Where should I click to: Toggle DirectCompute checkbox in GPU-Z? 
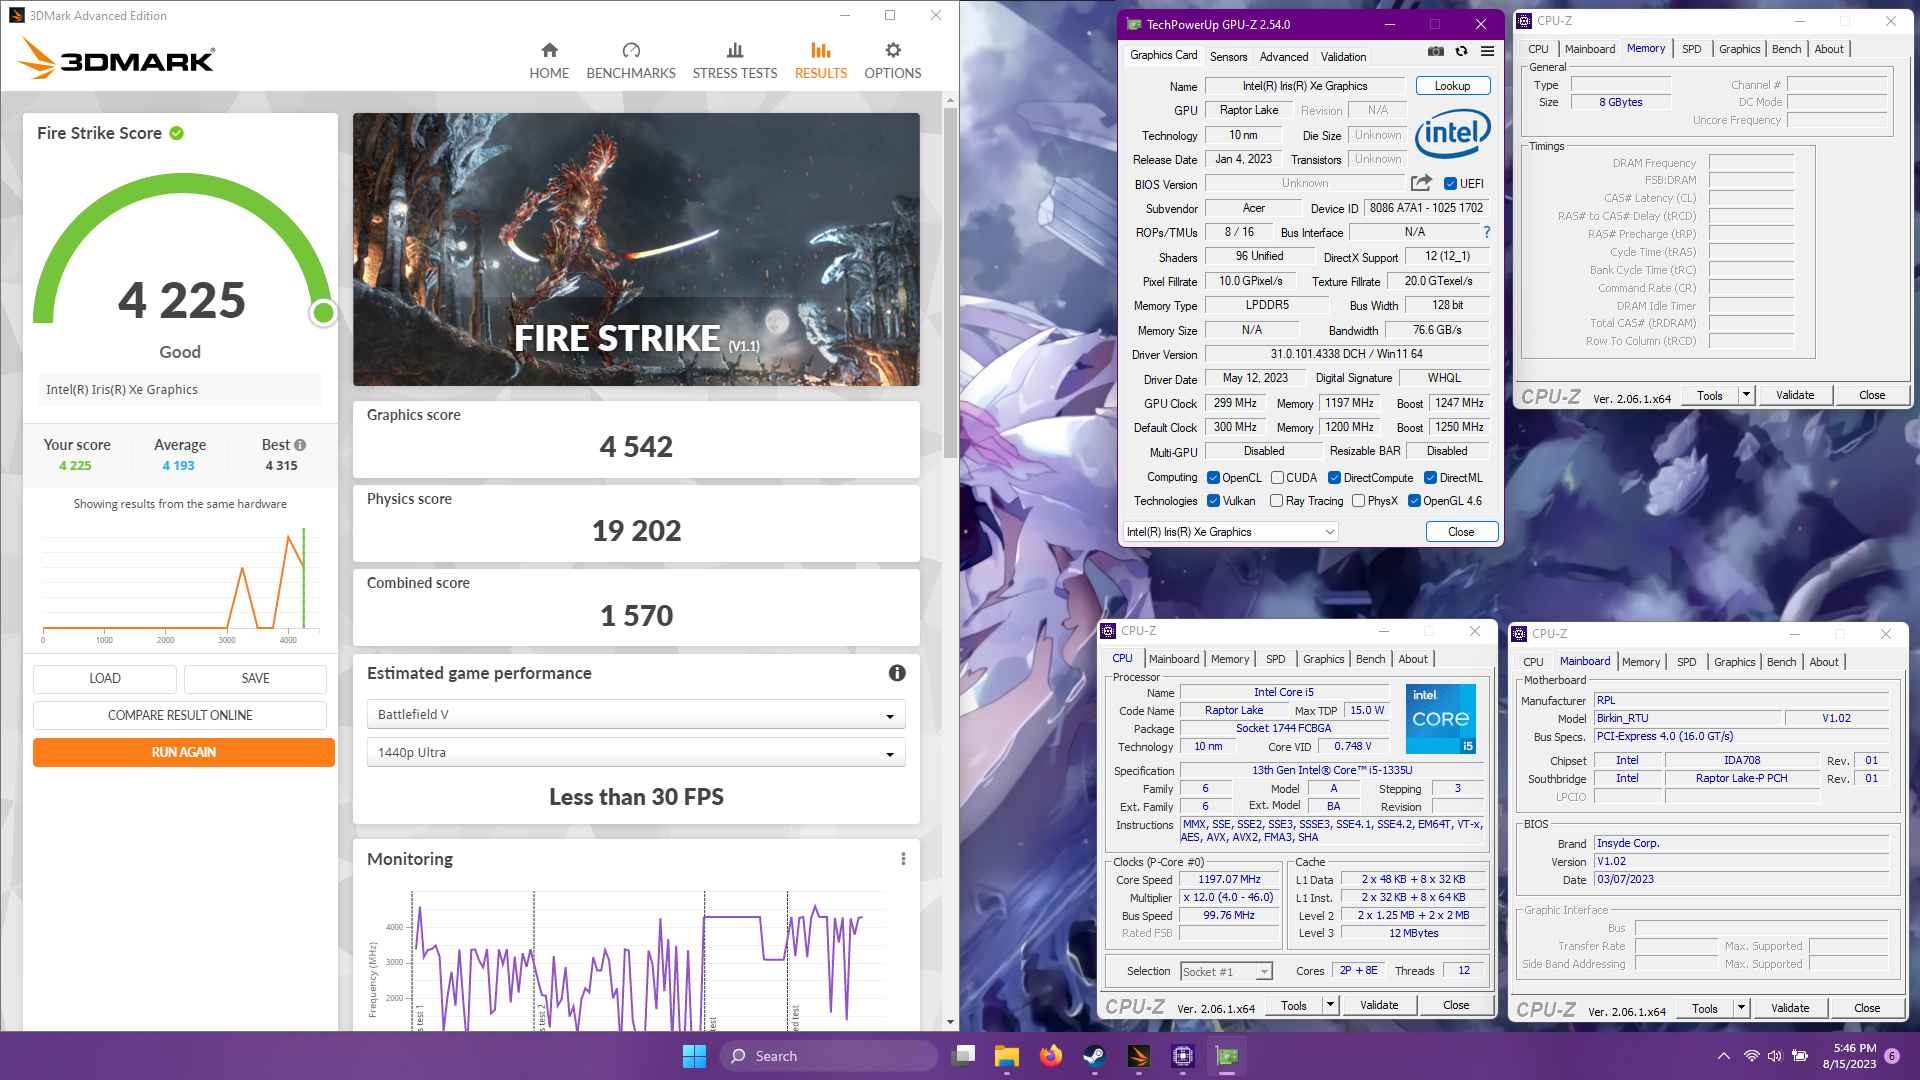click(1334, 478)
